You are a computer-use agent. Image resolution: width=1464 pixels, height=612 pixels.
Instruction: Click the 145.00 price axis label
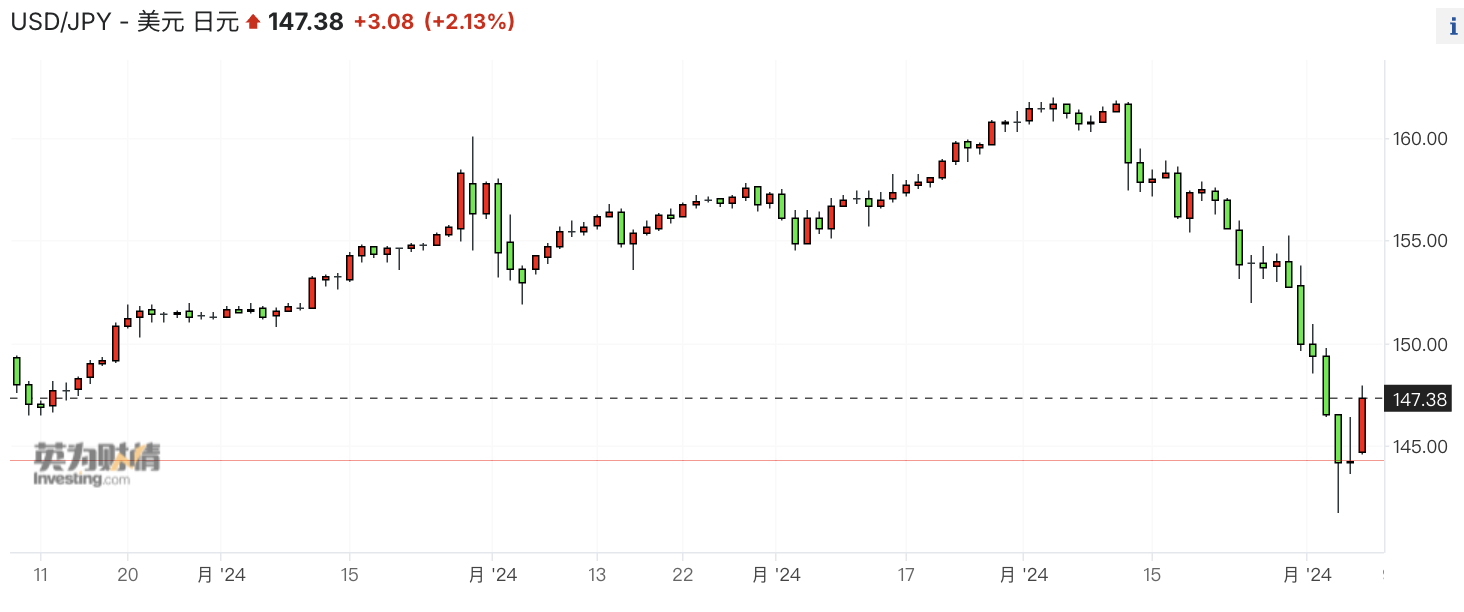coord(1421,446)
